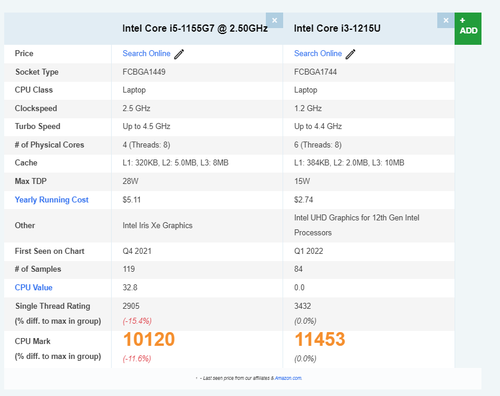Viewport: 500px width, 396px height.
Task: Open Search Online link for i5-1155G7
Action: pyautogui.click(x=146, y=54)
